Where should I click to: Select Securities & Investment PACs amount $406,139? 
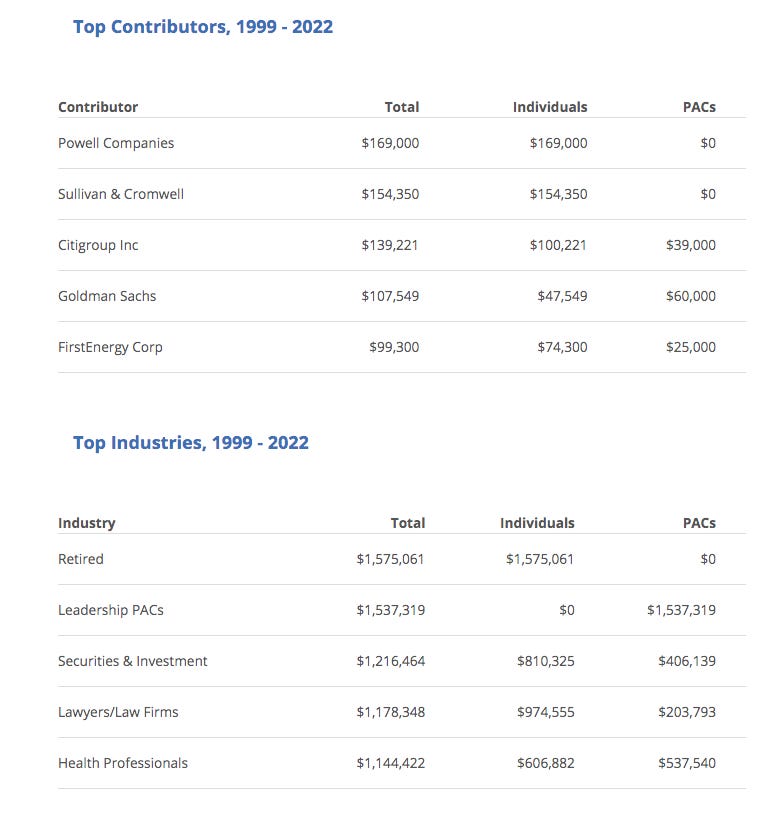pyautogui.click(x=687, y=661)
